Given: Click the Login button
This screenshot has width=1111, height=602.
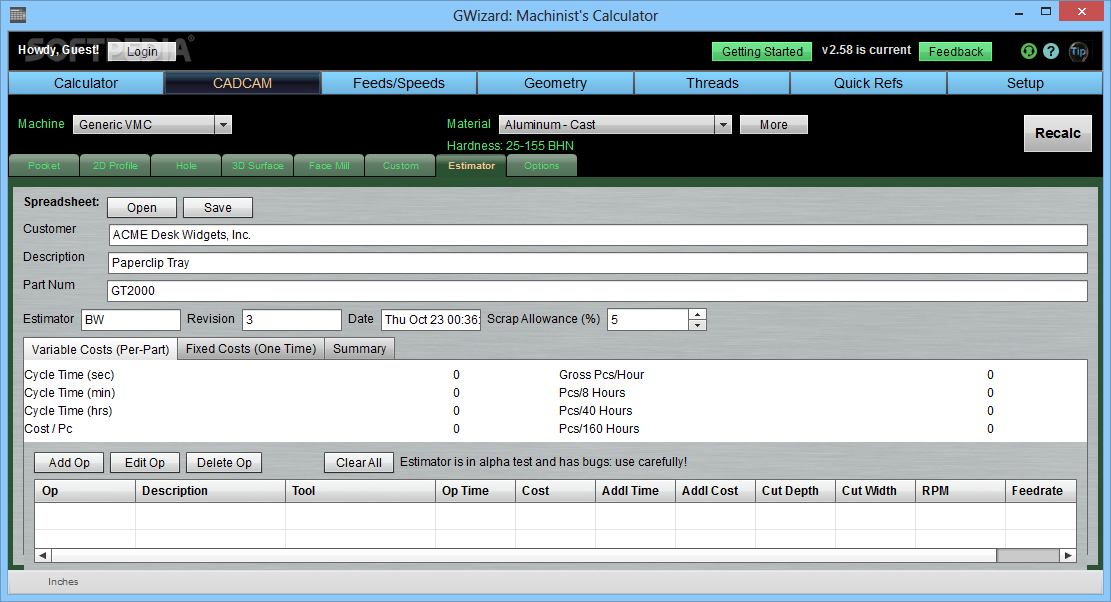Looking at the screenshot, I should (142, 51).
